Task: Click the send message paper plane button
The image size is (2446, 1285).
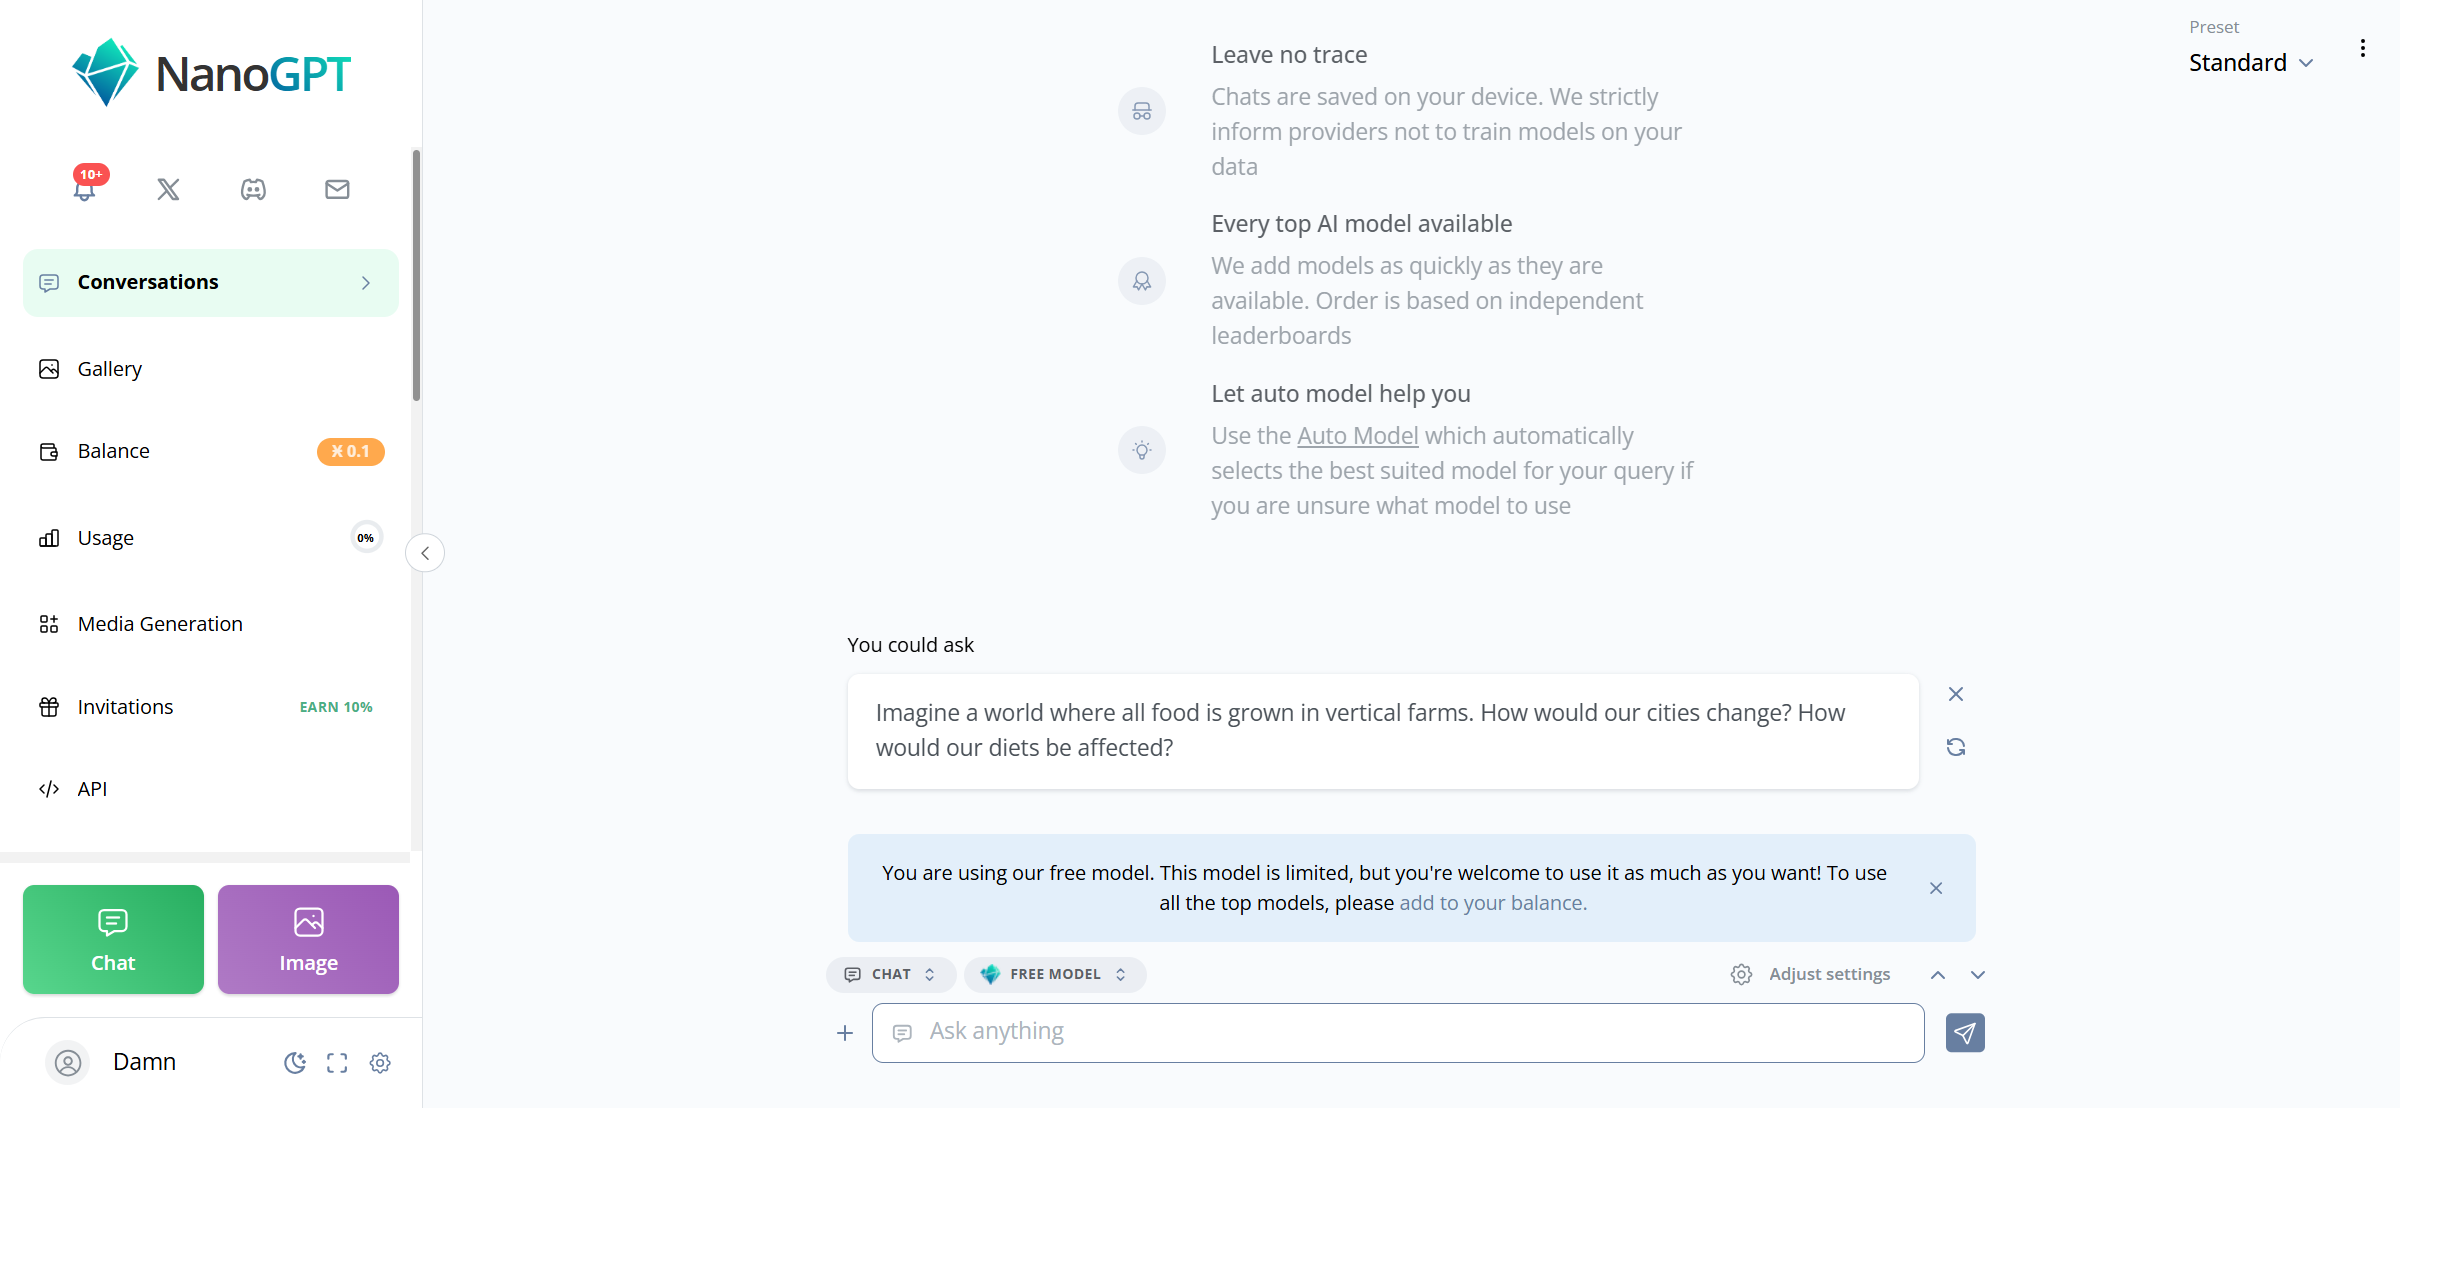Action: (x=1965, y=1033)
